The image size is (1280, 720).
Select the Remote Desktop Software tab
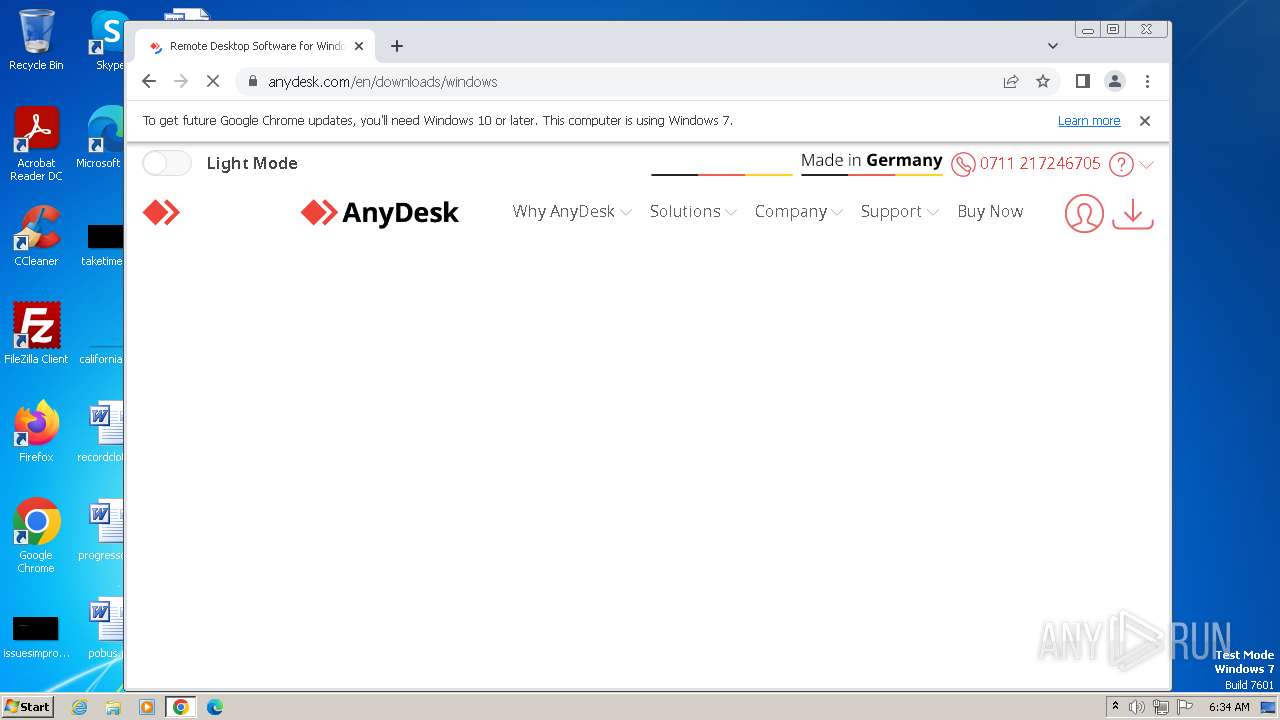(255, 46)
